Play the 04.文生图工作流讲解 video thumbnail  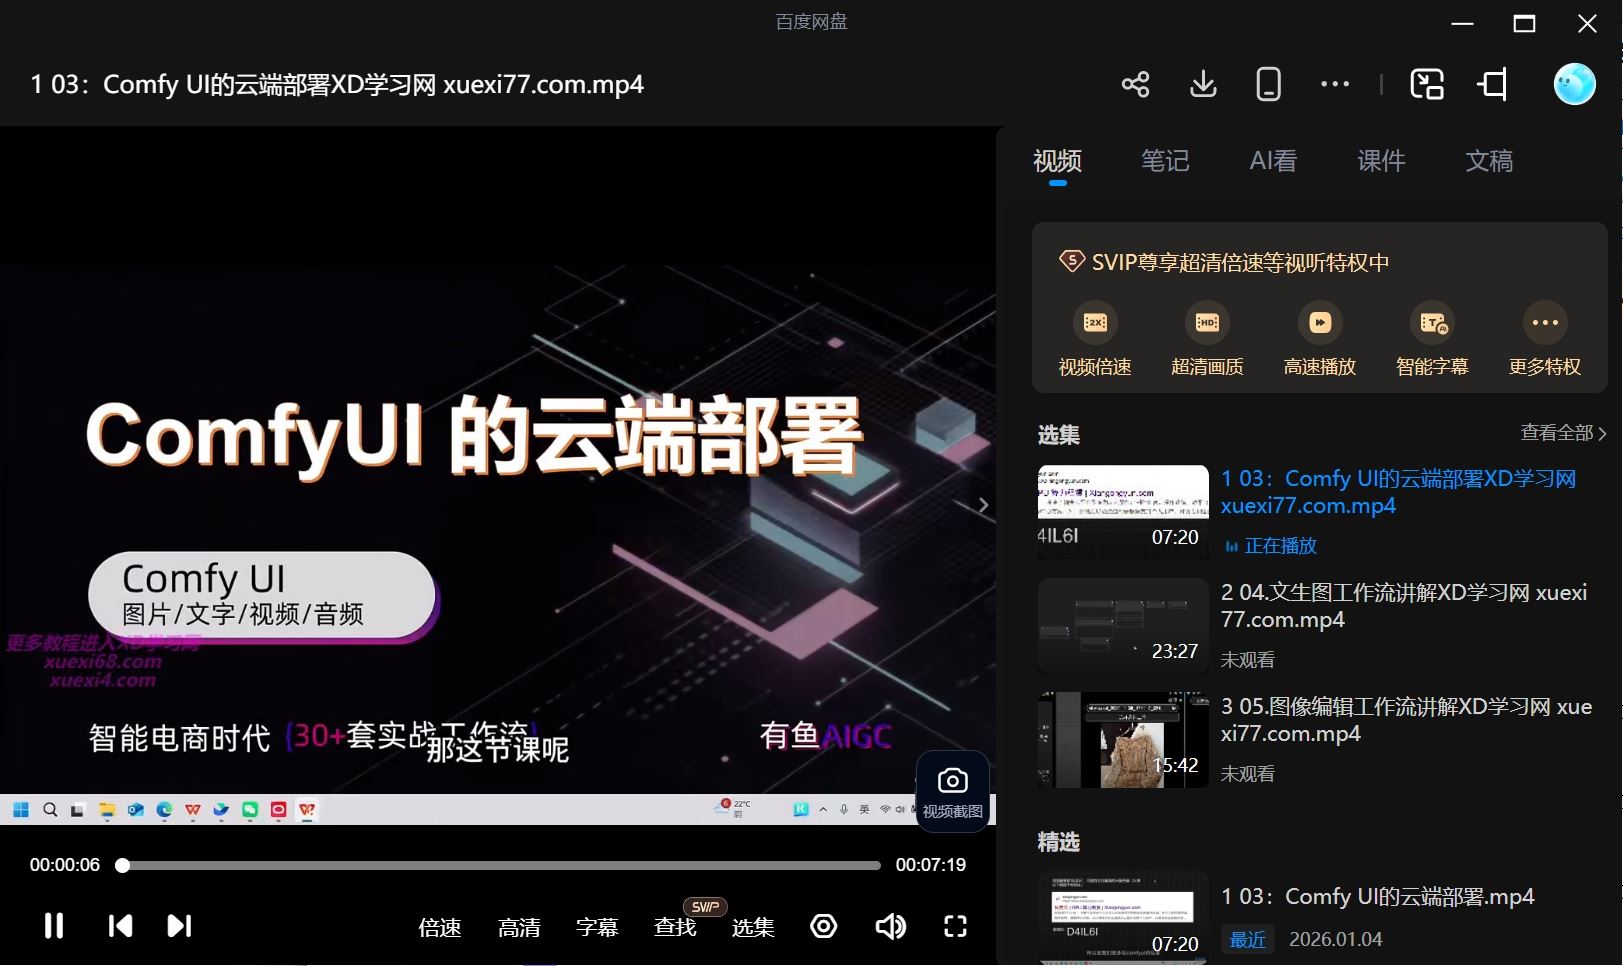1123,625
